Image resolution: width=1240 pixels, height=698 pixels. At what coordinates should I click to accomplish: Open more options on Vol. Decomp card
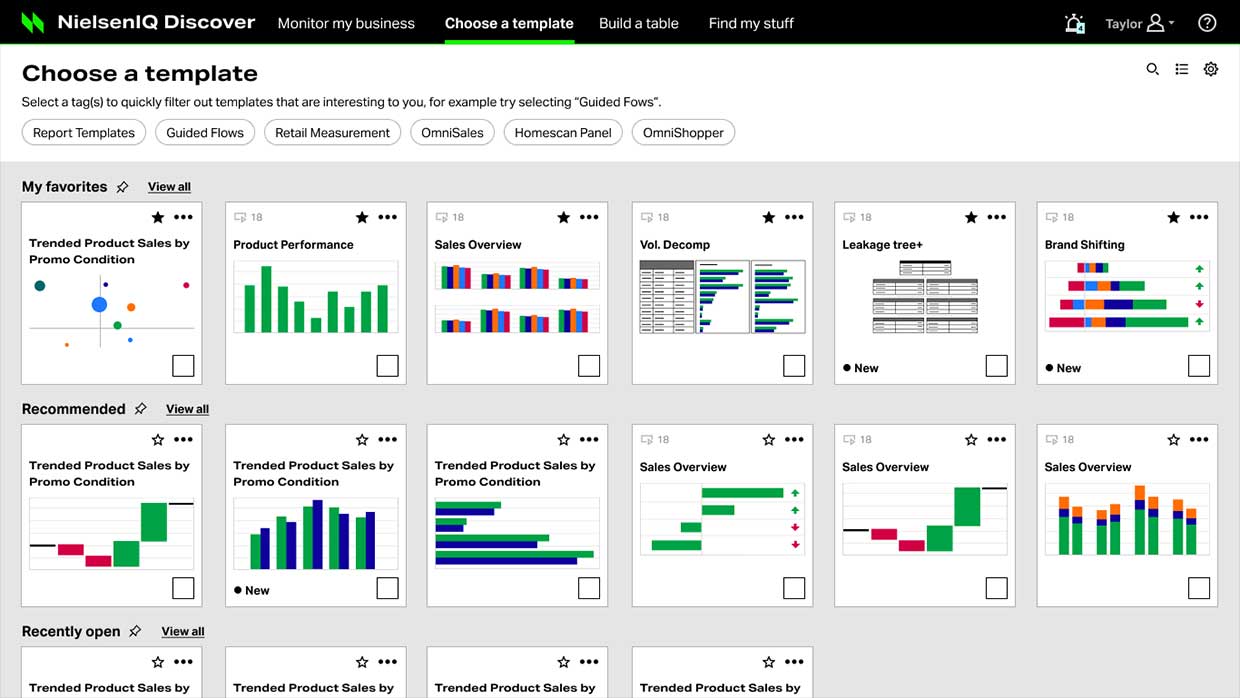[794, 217]
